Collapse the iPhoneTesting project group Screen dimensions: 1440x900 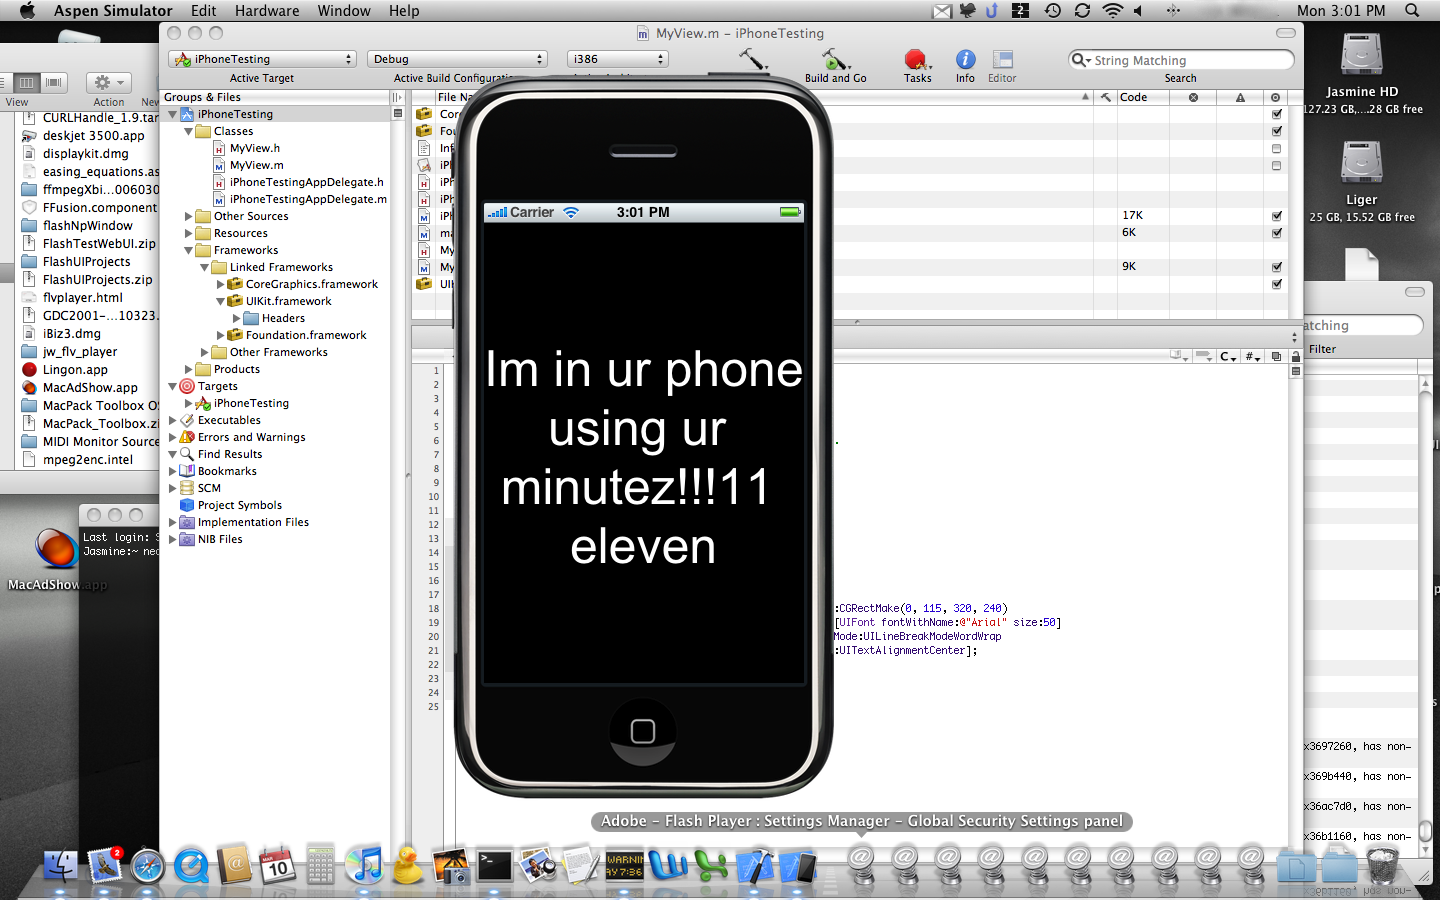pos(172,114)
